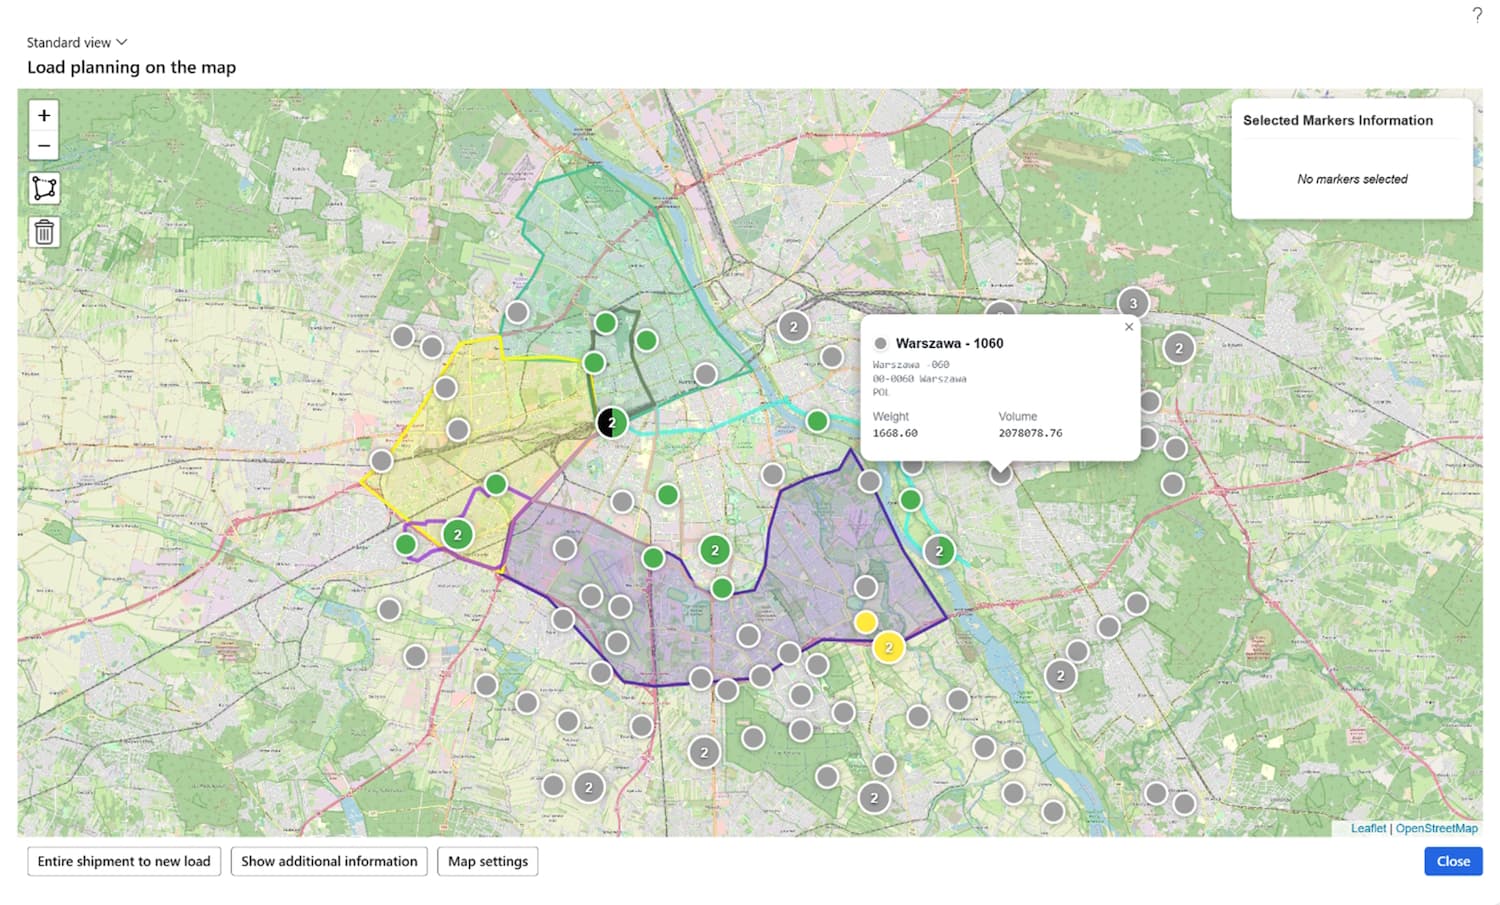Click the gray cluster marker labeled 3
Viewport: 1500px width, 905px height.
[x=1133, y=303]
